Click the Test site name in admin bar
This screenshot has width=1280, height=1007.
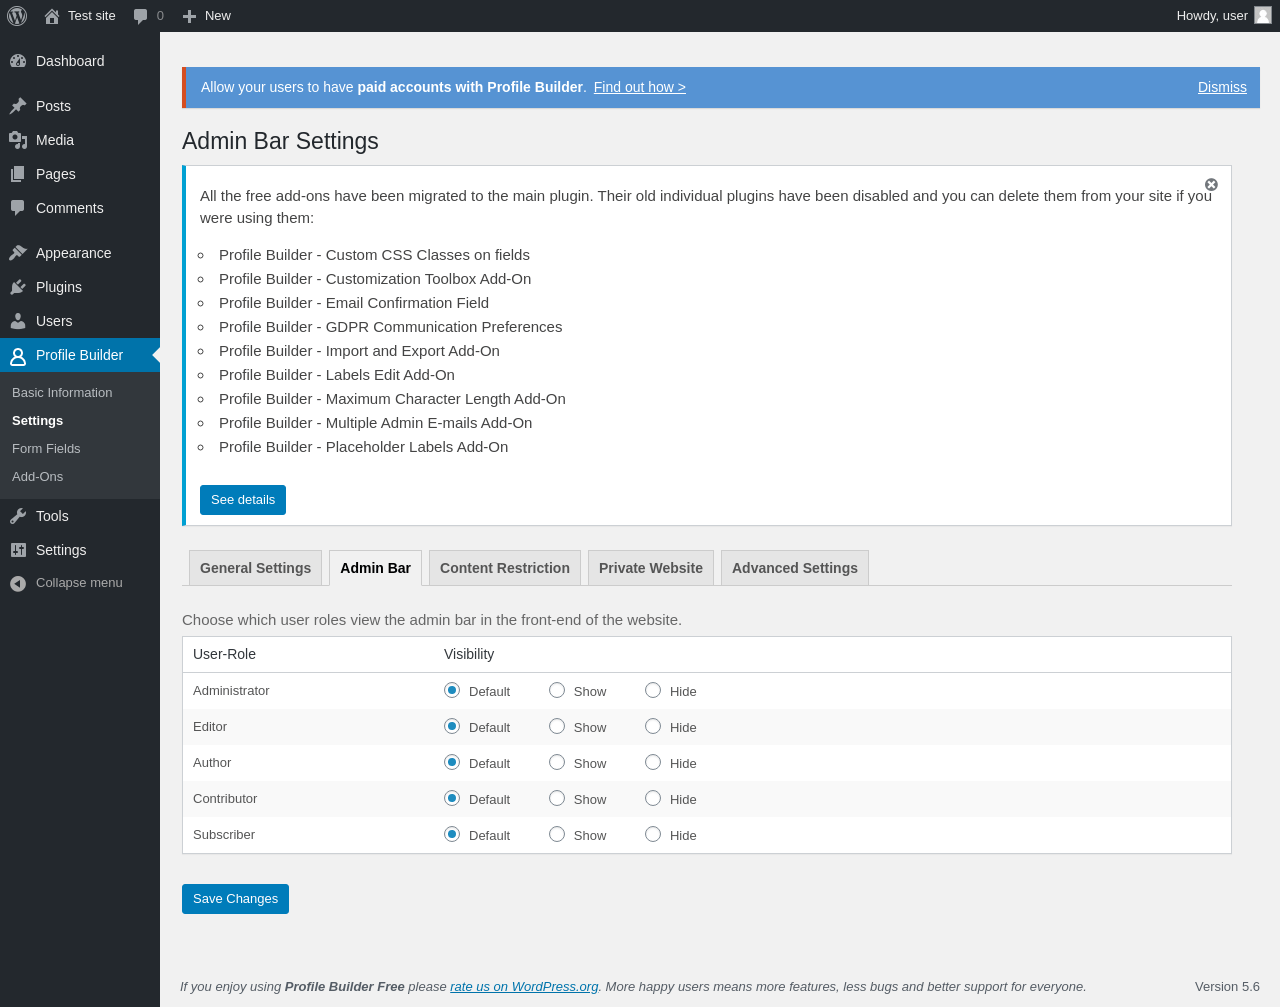(x=92, y=16)
